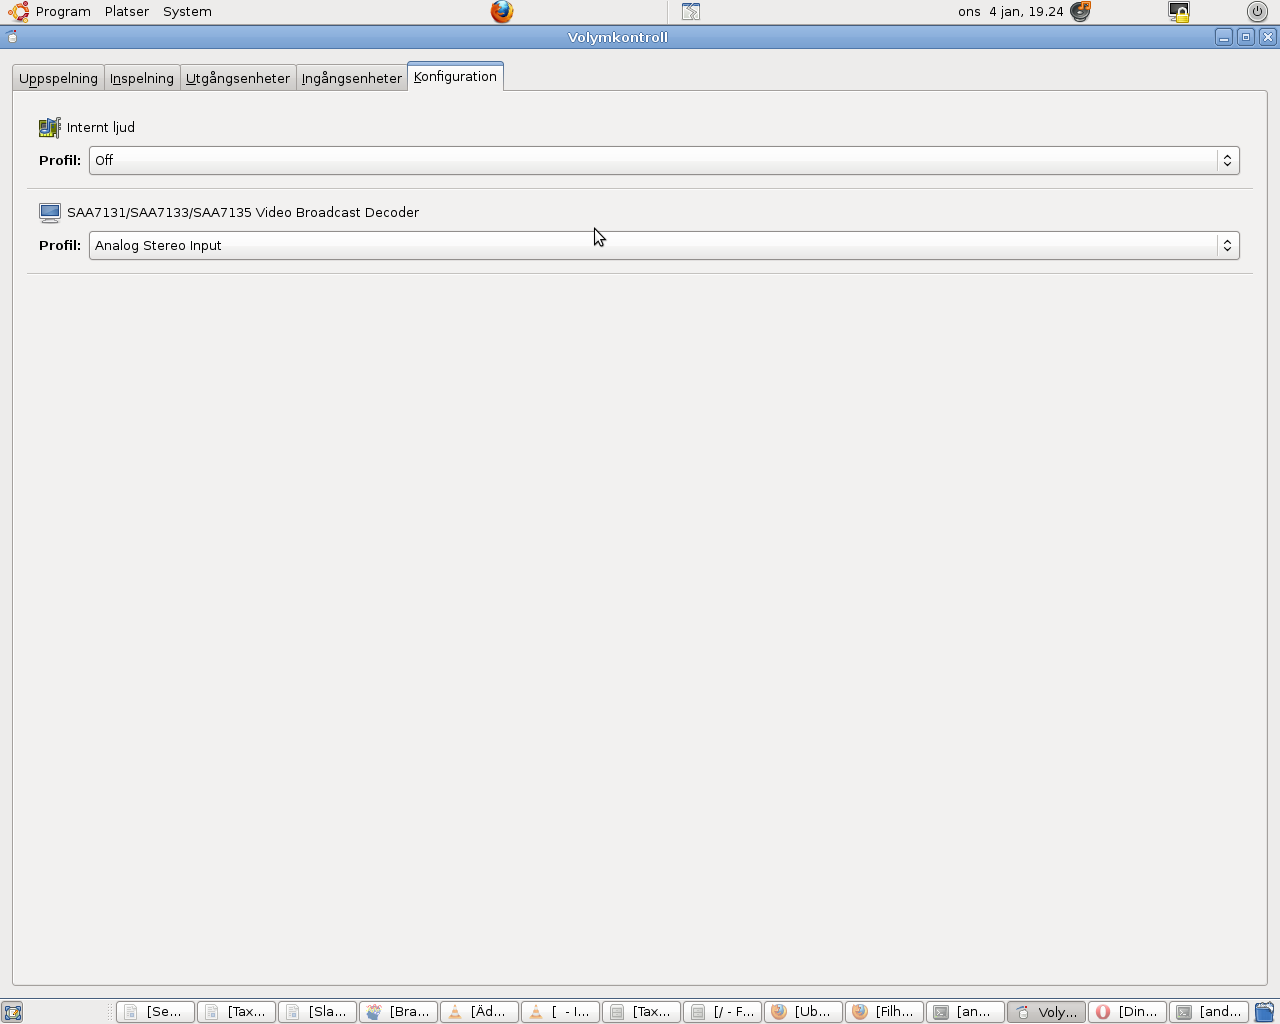The height and width of the screenshot is (1024, 1280).
Task: Switch to the [Bra... taskbar window
Action: (398, 1012)
